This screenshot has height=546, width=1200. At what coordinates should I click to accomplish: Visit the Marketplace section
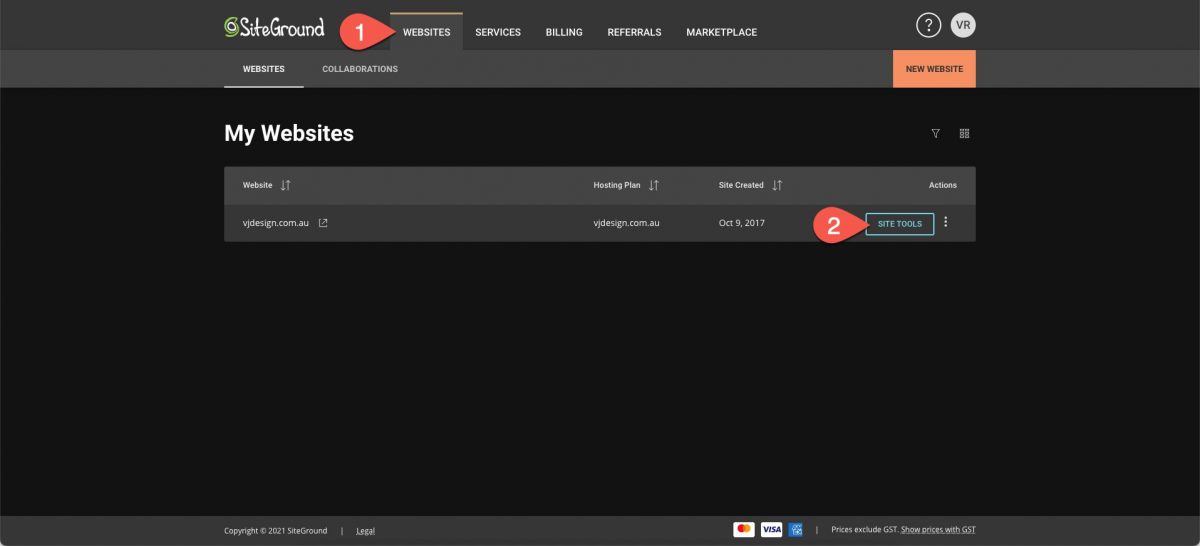721,32
